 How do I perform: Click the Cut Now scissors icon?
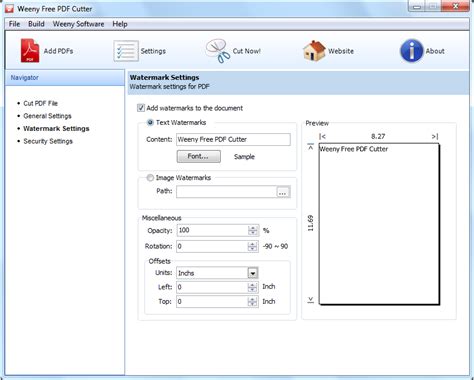(218, 51)
